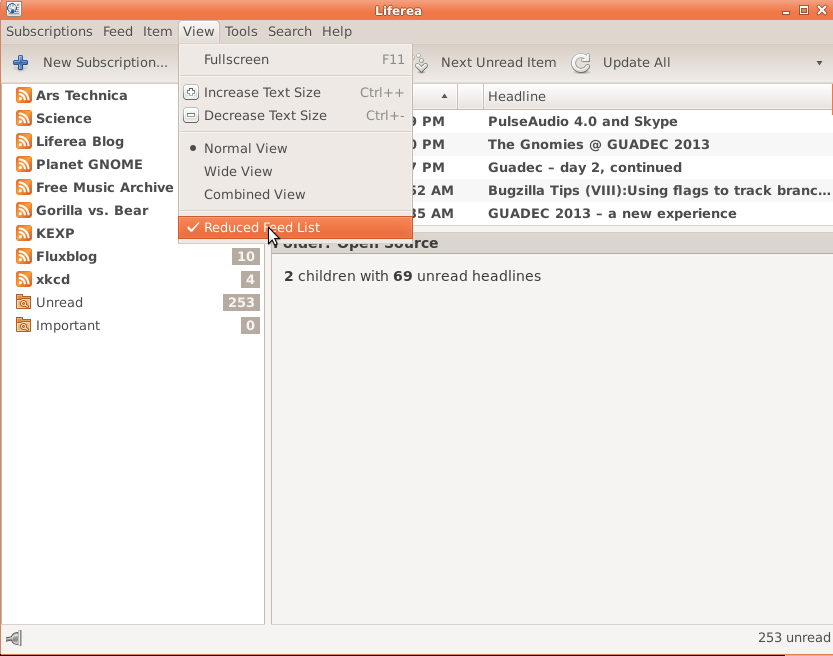Viewport: 833px width, 656px height.
Task: Click the Increase Text Size zoom icon
Action: pos(192,93)
